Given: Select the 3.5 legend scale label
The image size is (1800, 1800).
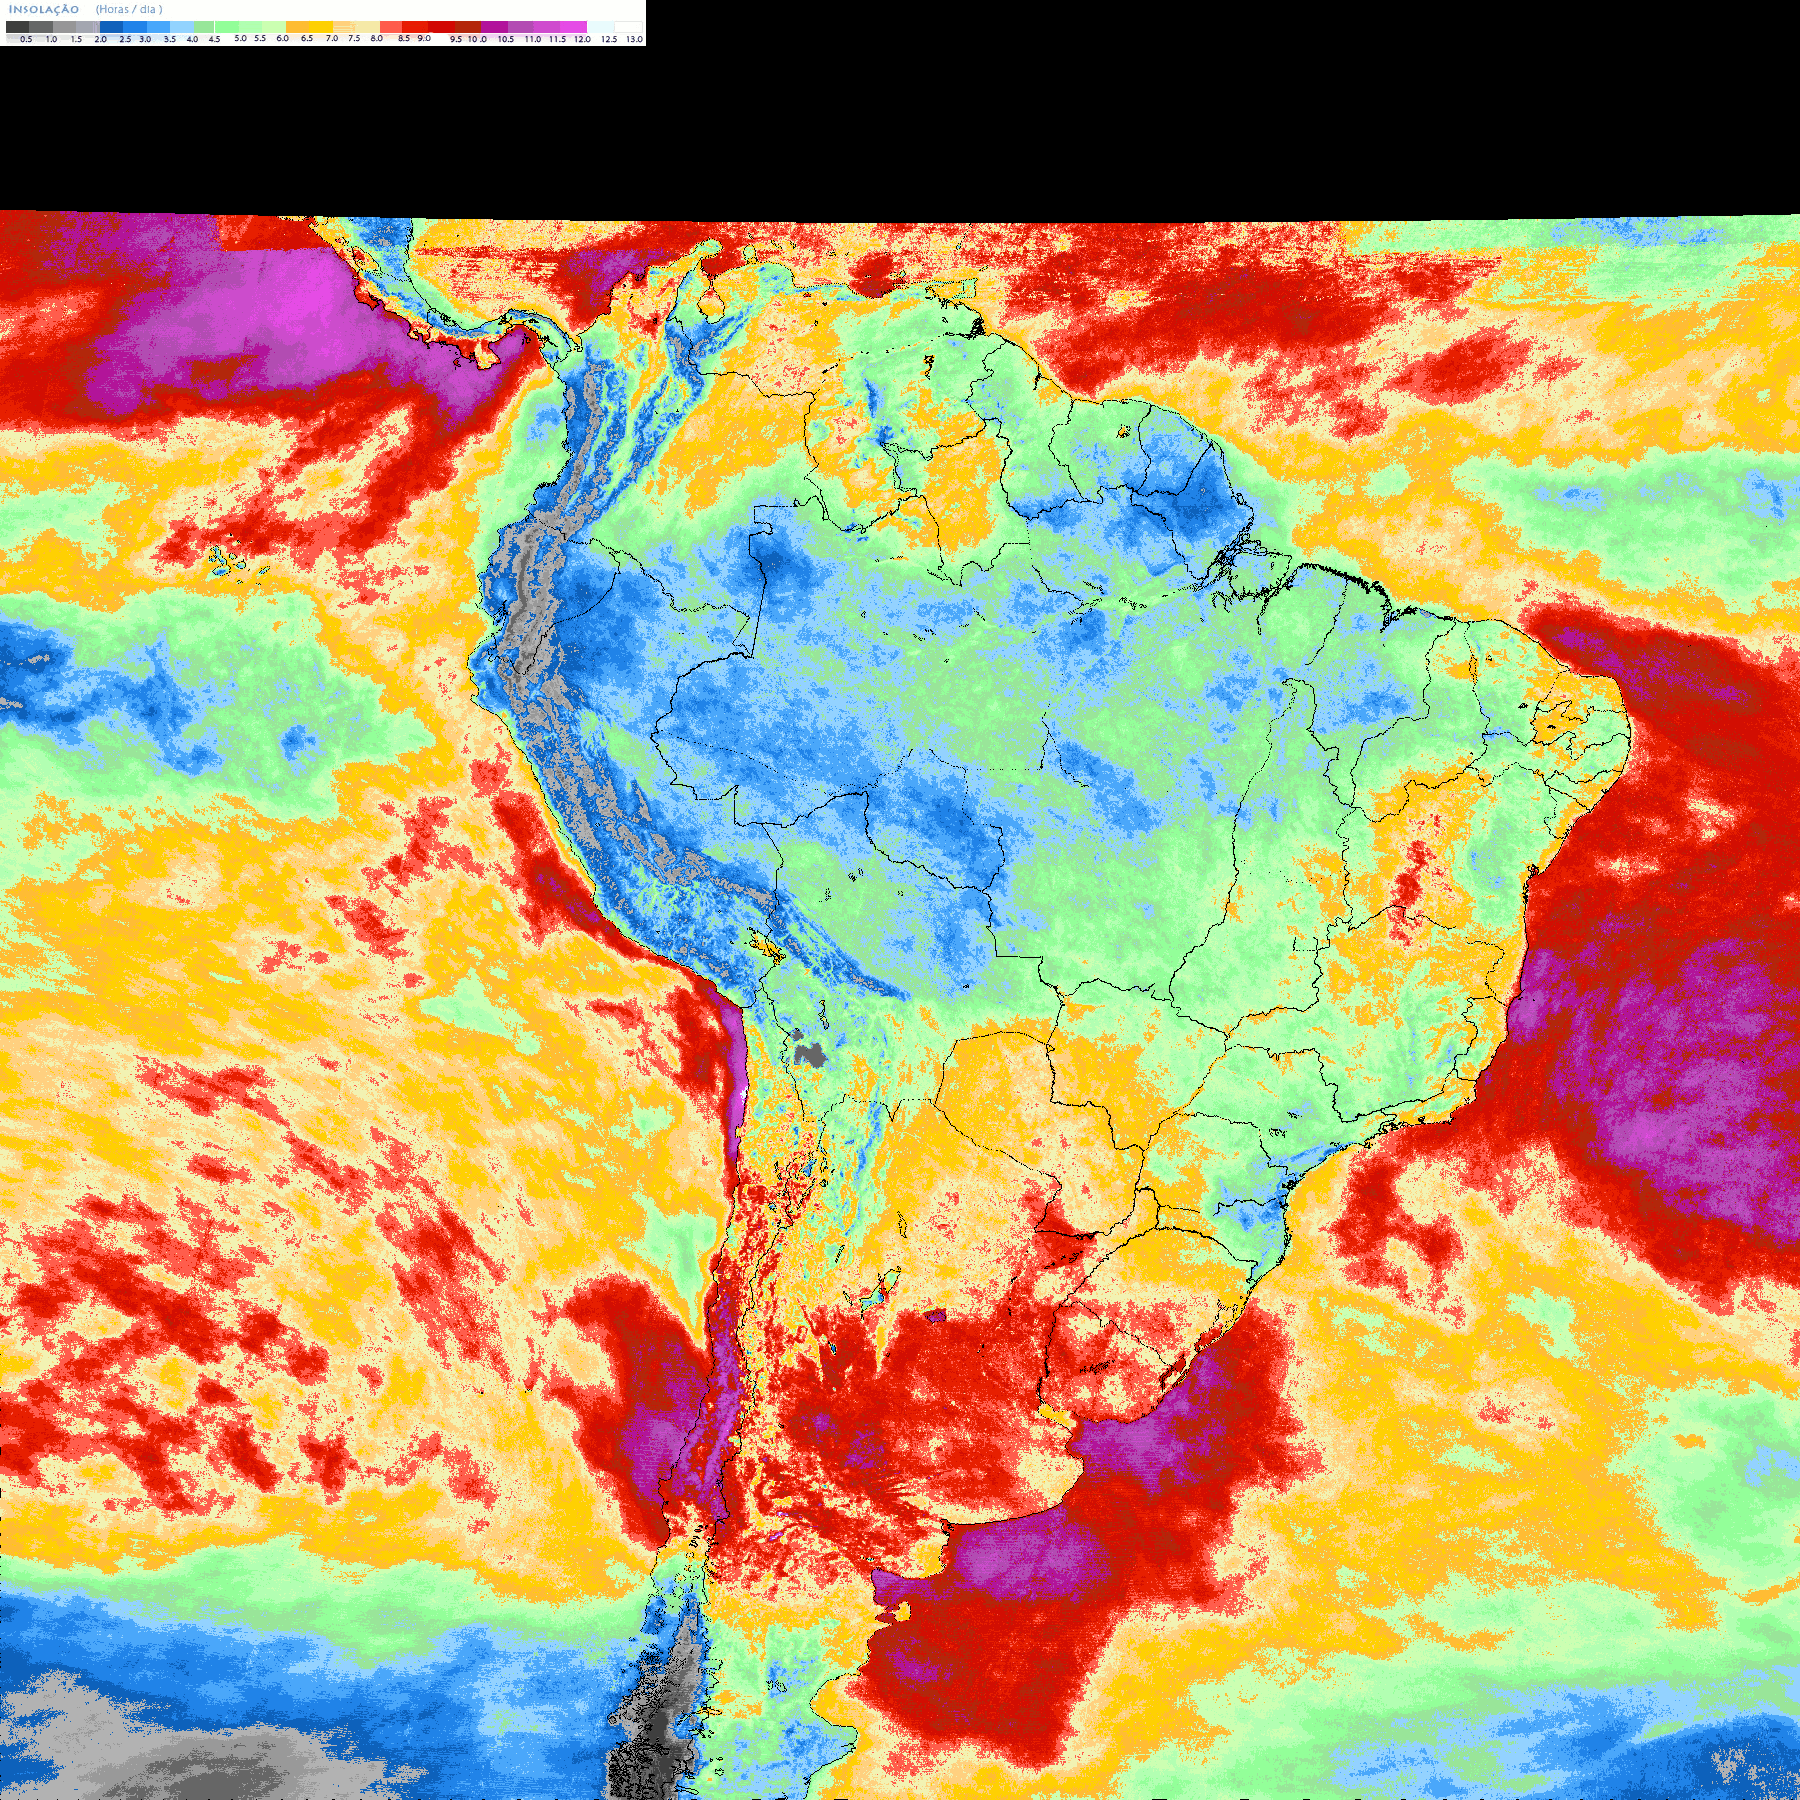Looking at the screenshot, I should 170,39.
